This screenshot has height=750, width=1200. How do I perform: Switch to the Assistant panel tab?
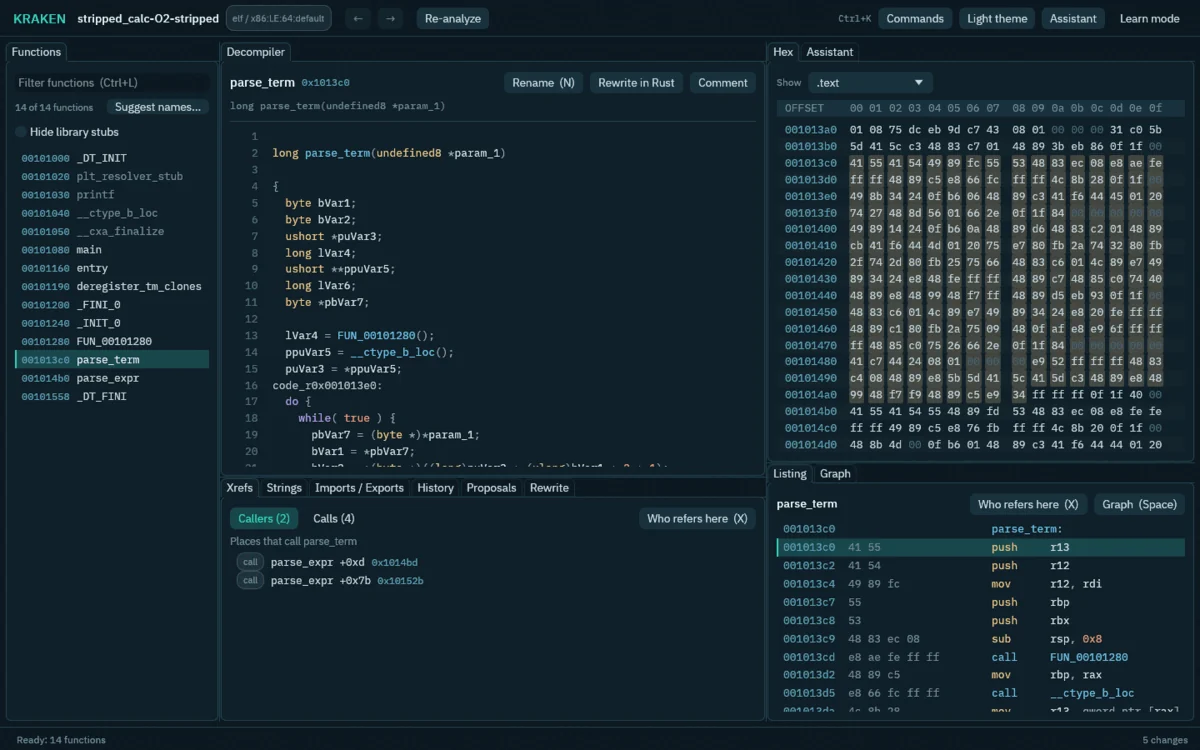(830, 52)
